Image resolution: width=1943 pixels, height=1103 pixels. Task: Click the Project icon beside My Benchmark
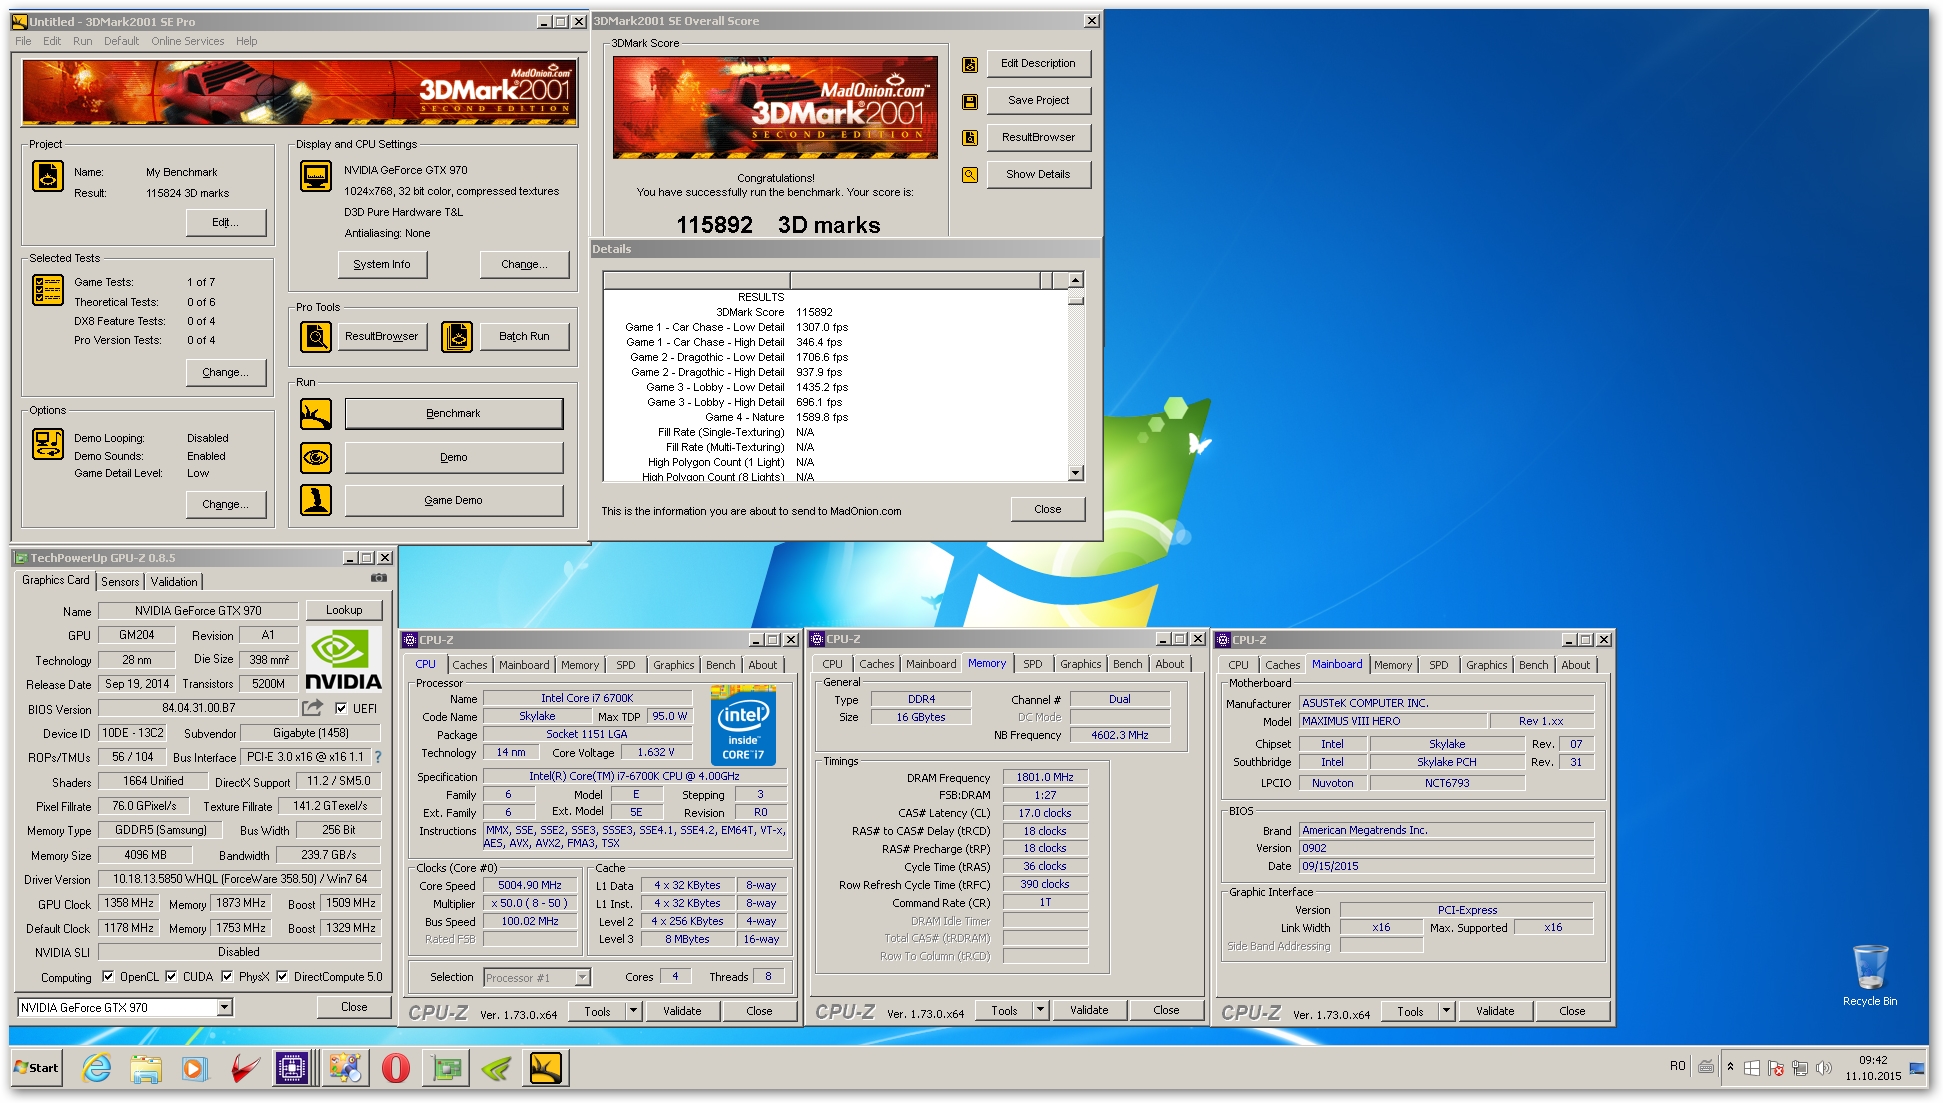point(48,176)
